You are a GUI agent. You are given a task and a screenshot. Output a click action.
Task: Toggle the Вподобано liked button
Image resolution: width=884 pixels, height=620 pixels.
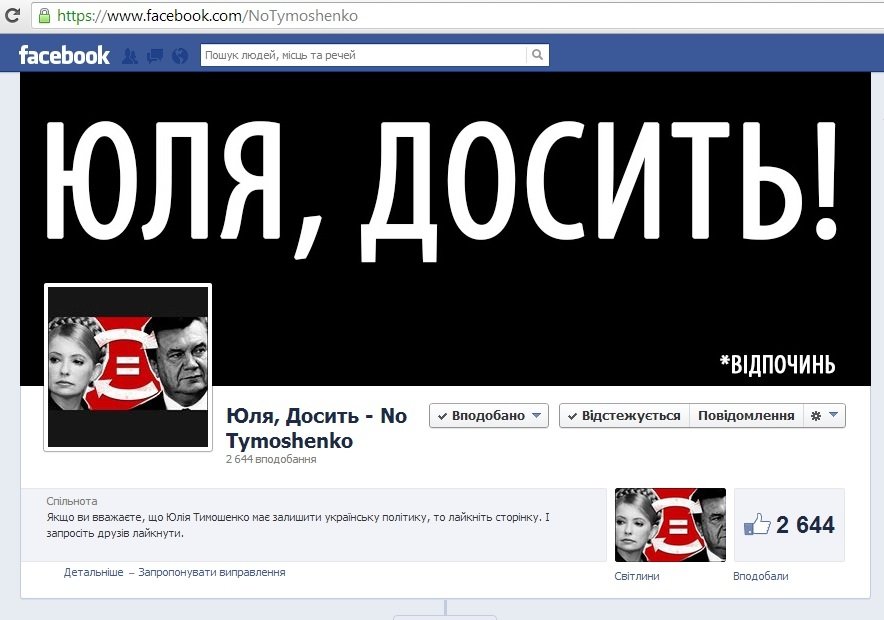click(x=482, y=416)
